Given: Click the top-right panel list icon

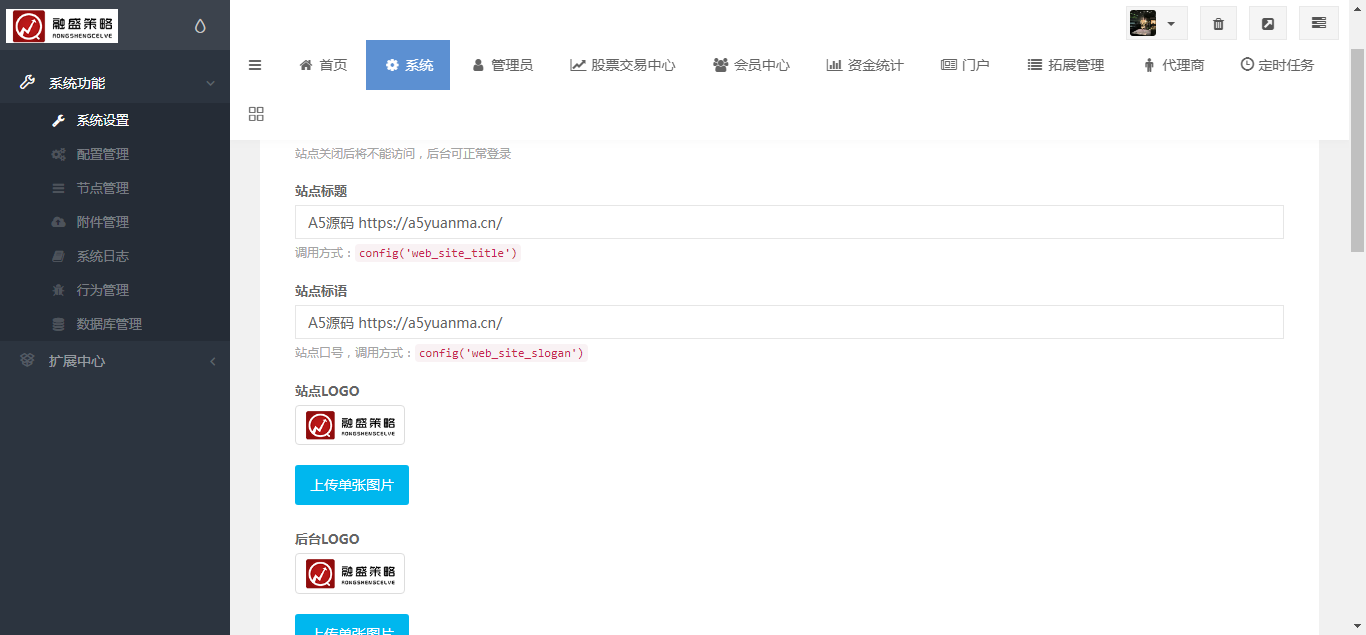Looking at the screenshot, I should tap(1318, 23).
